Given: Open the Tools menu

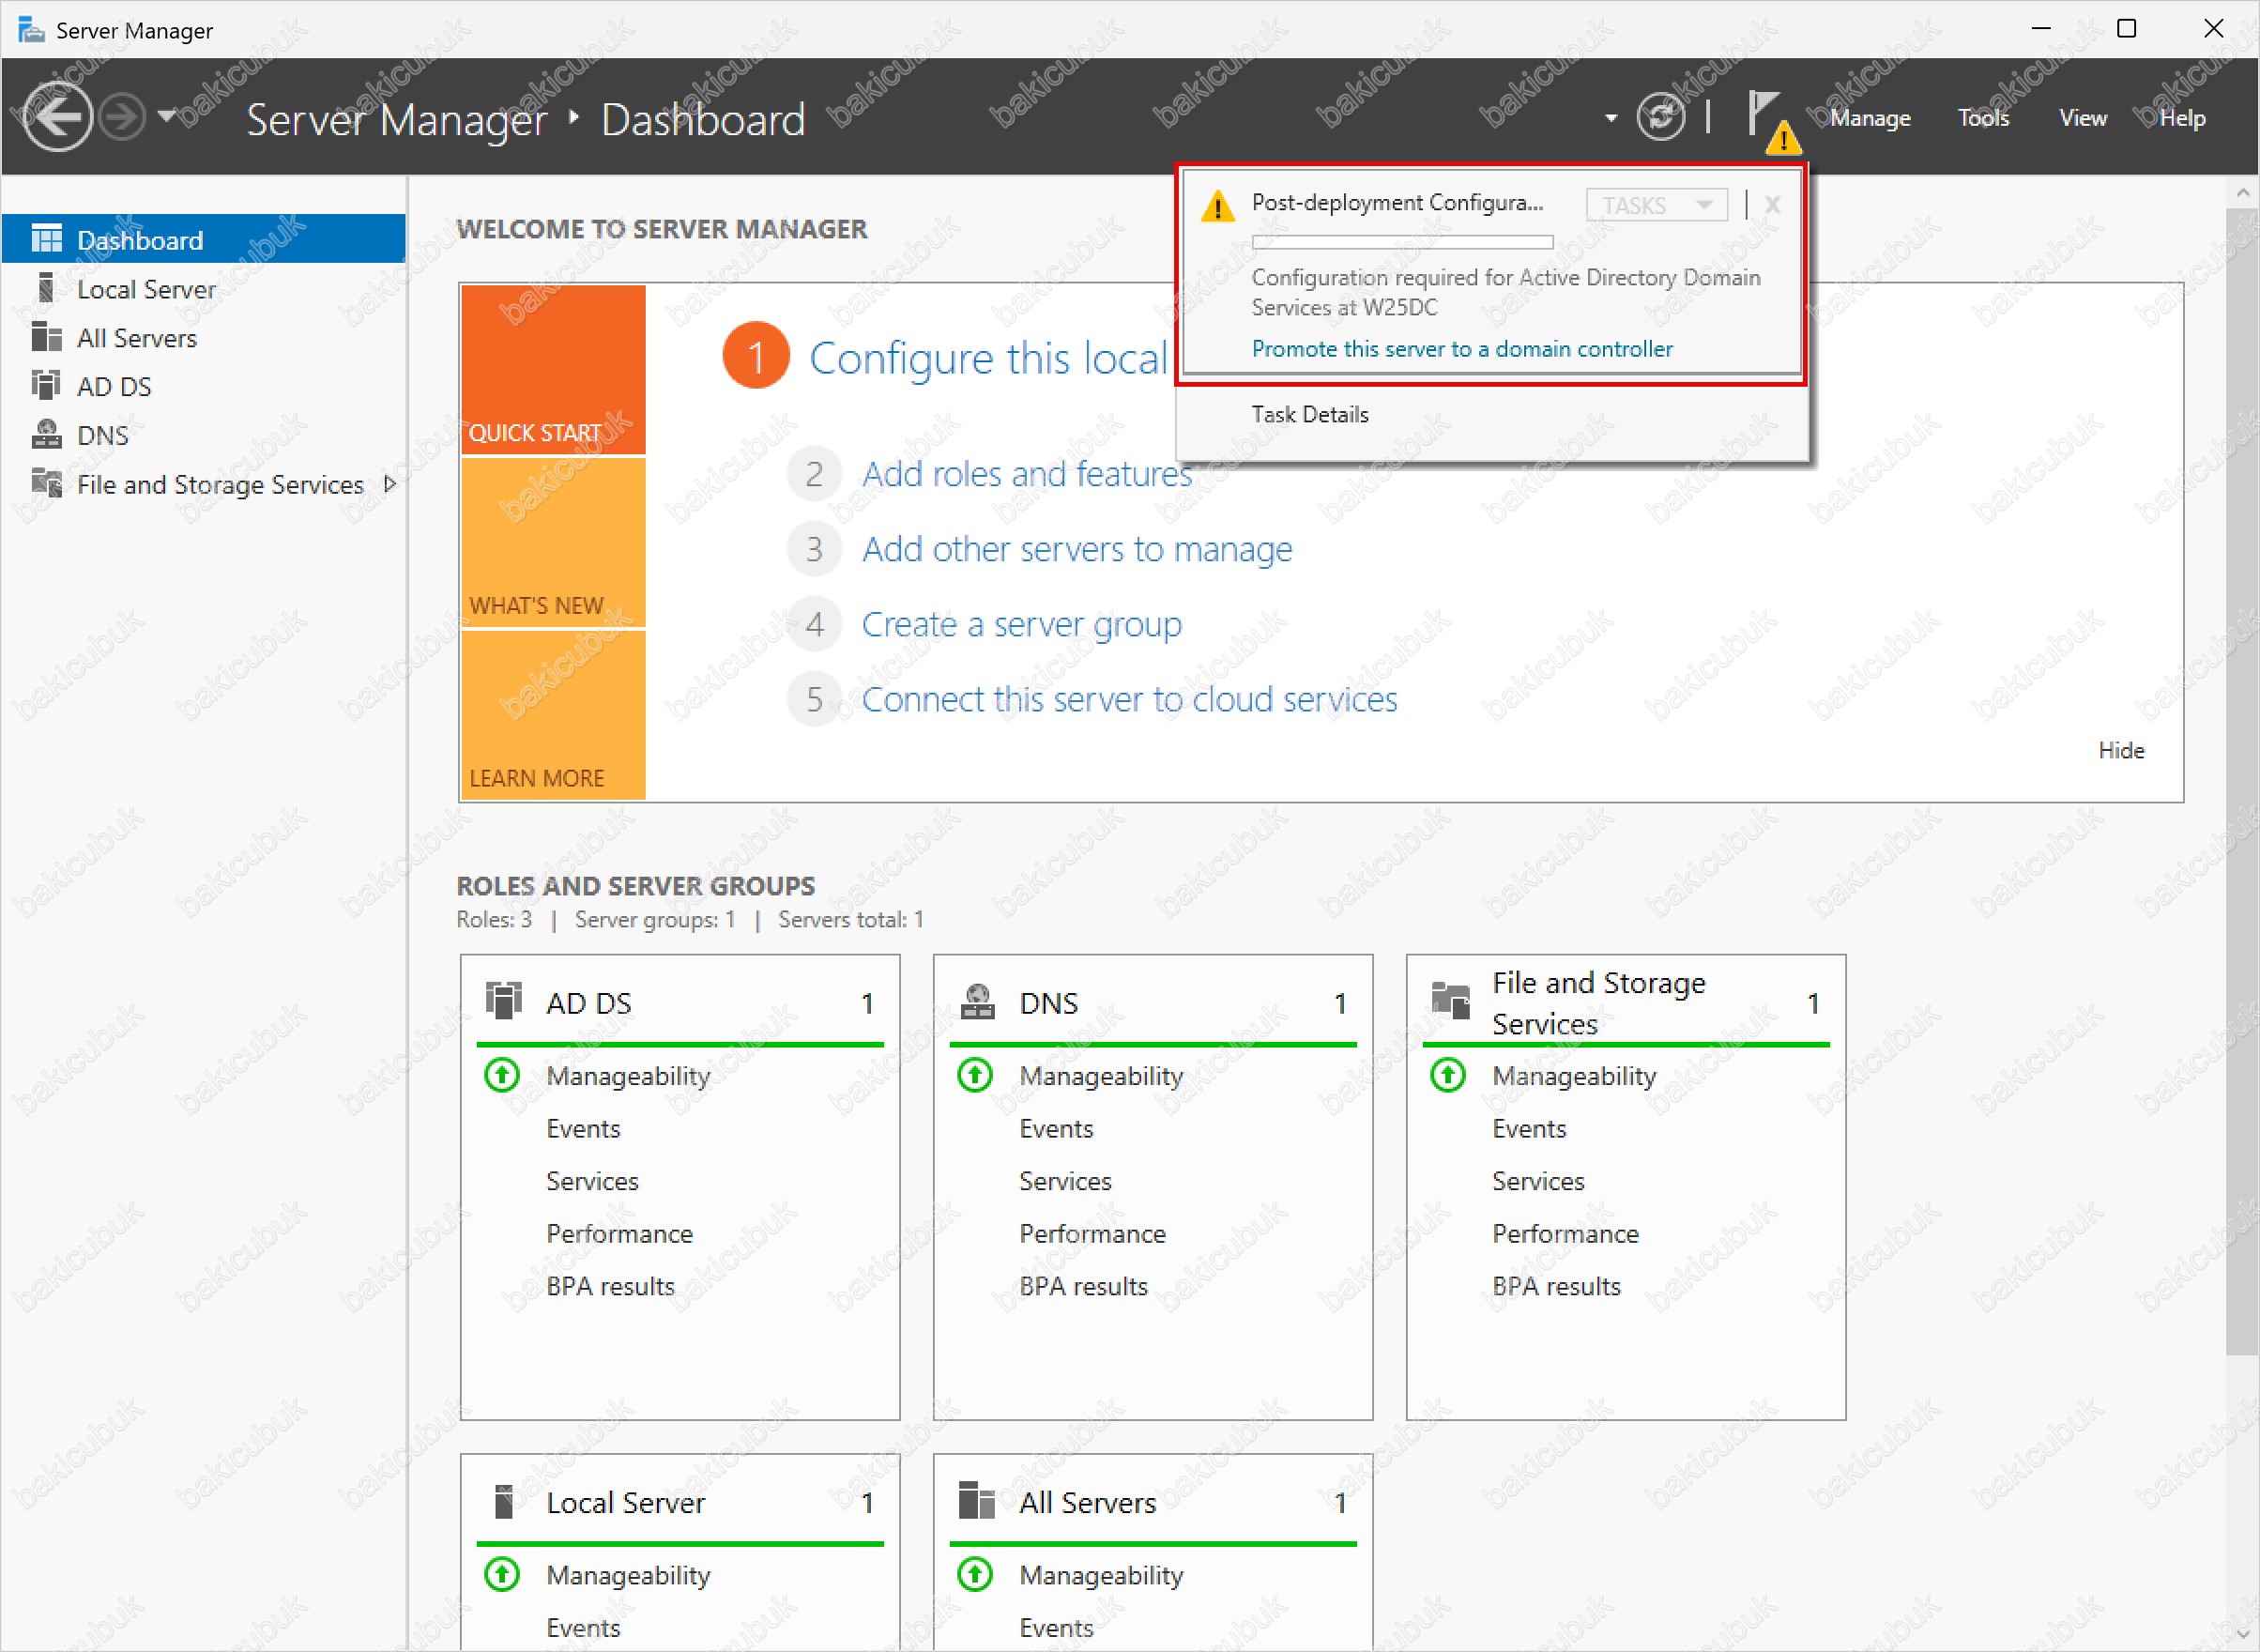Looking at the screenshot, I should (1983, 118).
